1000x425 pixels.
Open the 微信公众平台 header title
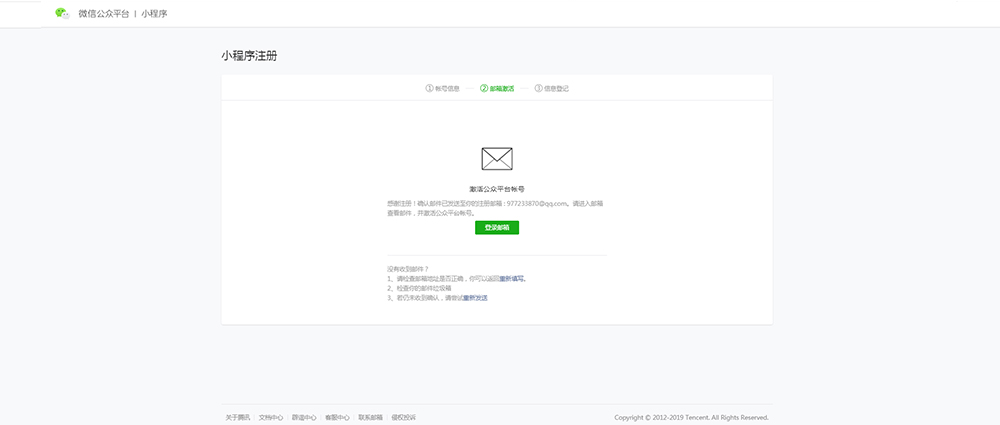point(104,14)
